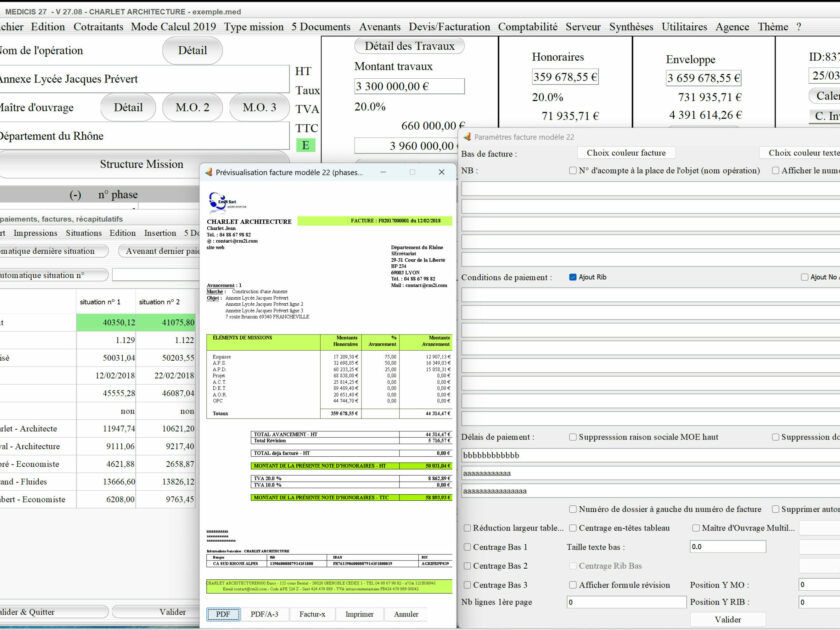Open the Edition menu in main menu bar
Image resolution: width=840 pixels, height=630 pixels.
48,27
